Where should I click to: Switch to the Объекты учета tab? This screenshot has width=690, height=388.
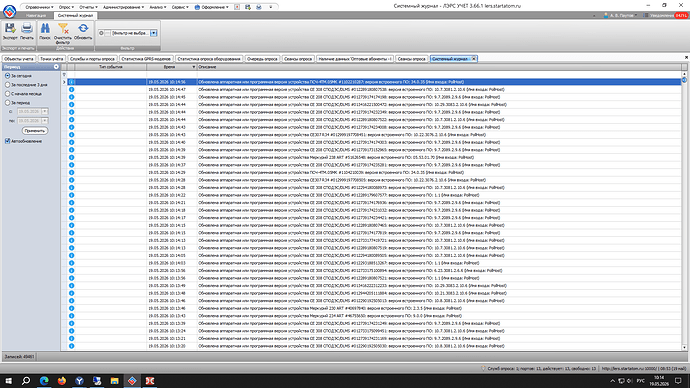(18, 59)
